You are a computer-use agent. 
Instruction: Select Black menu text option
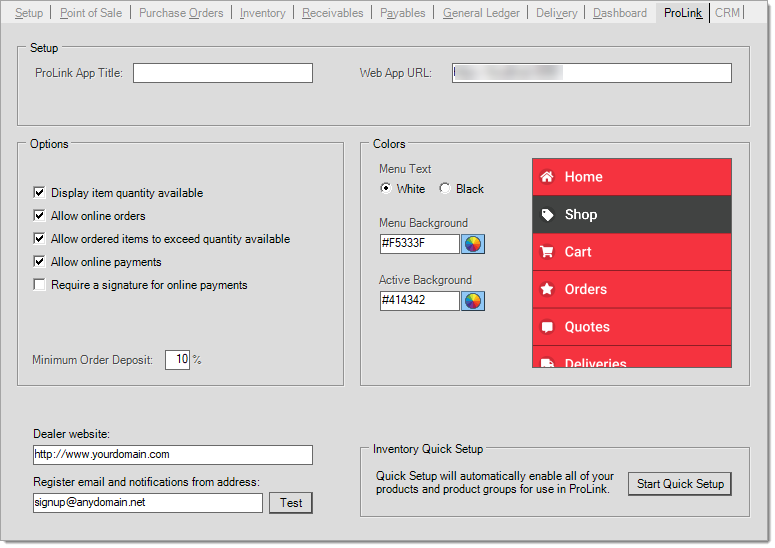coord(445,188)
